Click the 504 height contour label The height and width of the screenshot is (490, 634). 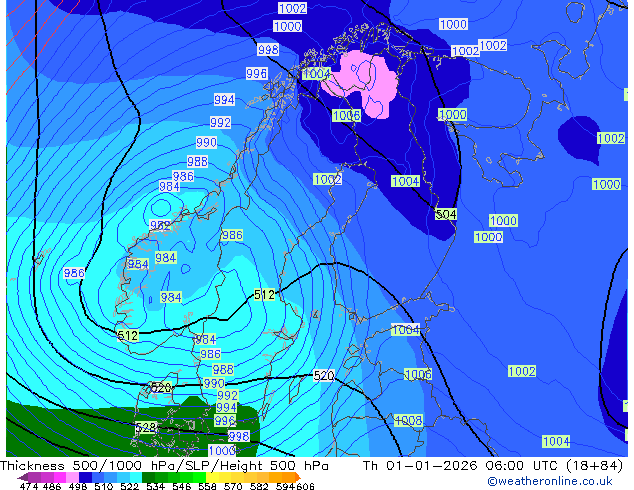coord(446,214)
